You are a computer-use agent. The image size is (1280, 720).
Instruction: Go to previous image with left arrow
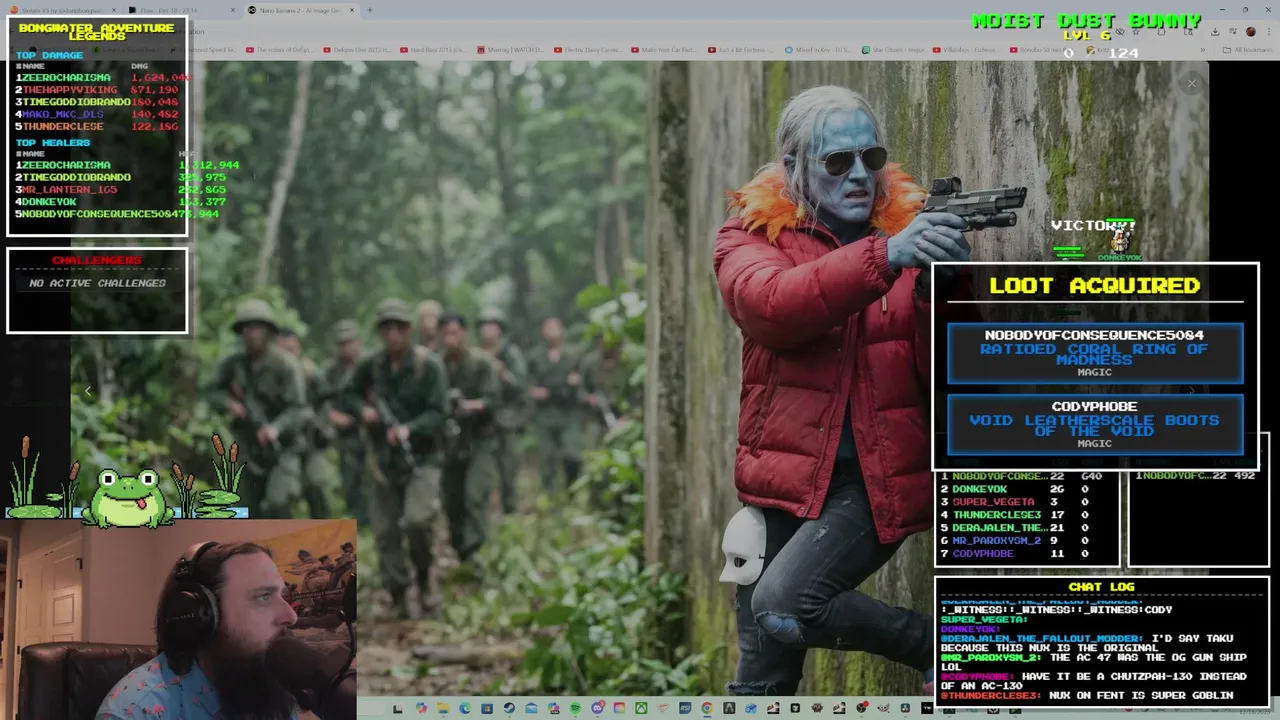[x=88, y=391]
